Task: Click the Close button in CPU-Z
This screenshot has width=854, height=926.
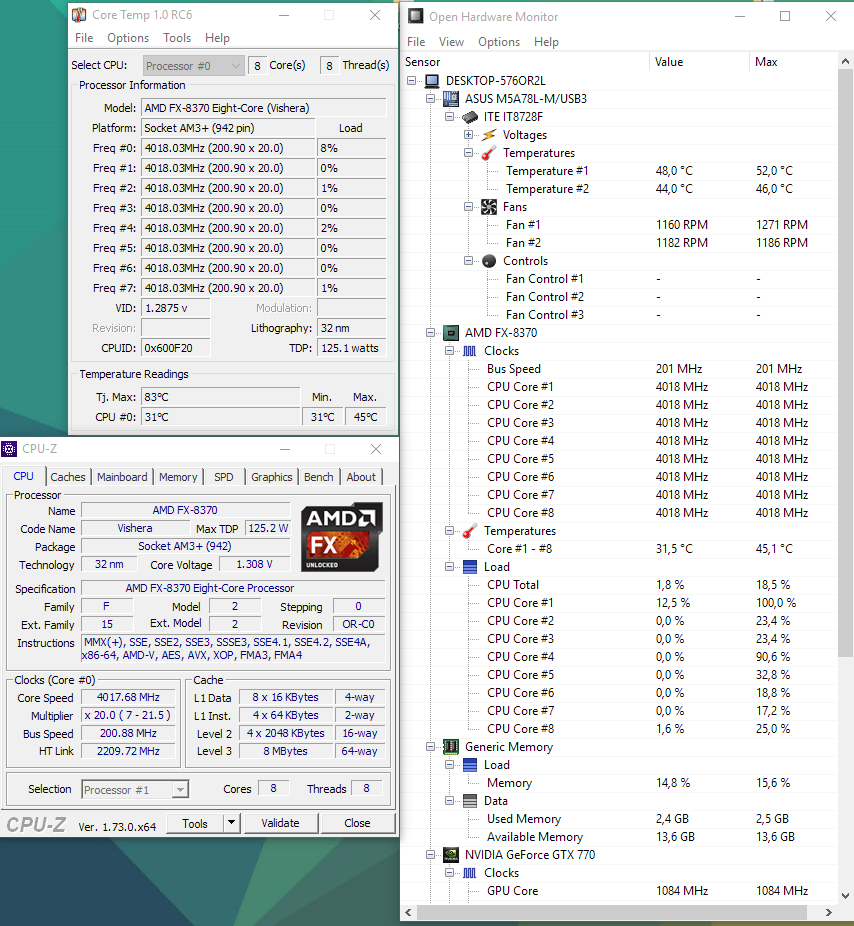Action: click(357, 823)
